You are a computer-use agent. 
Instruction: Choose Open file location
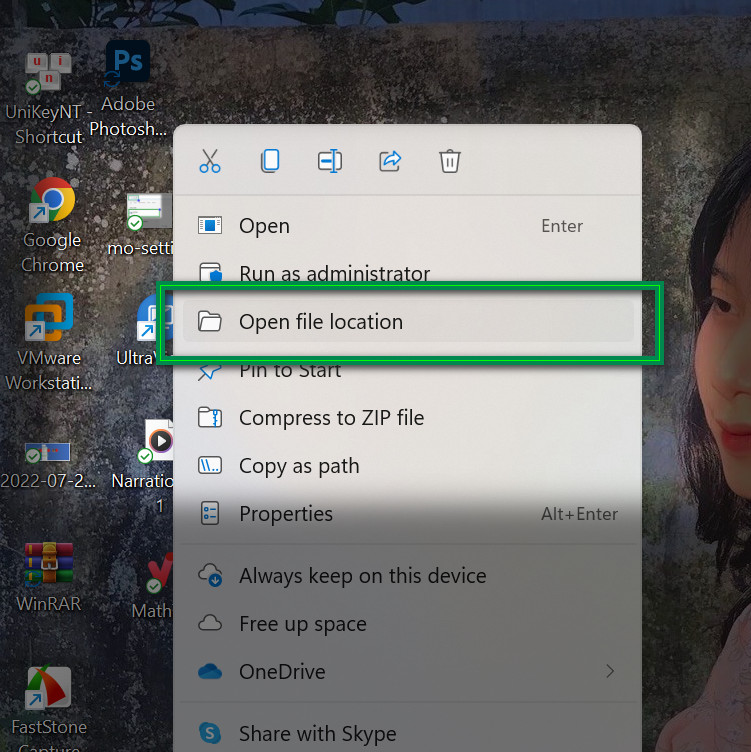(x=408, y=321)
